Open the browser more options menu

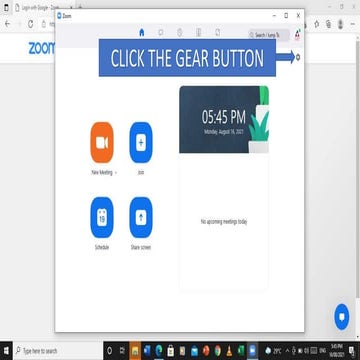(352, 24)
